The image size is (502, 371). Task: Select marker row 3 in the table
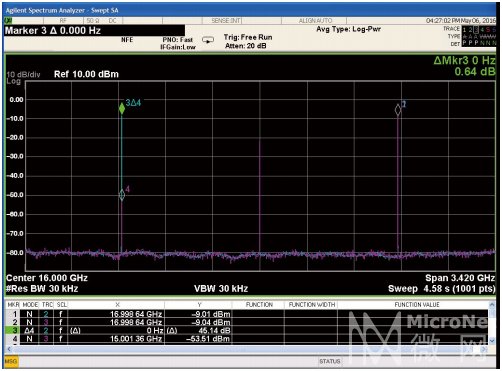point(247,331)
